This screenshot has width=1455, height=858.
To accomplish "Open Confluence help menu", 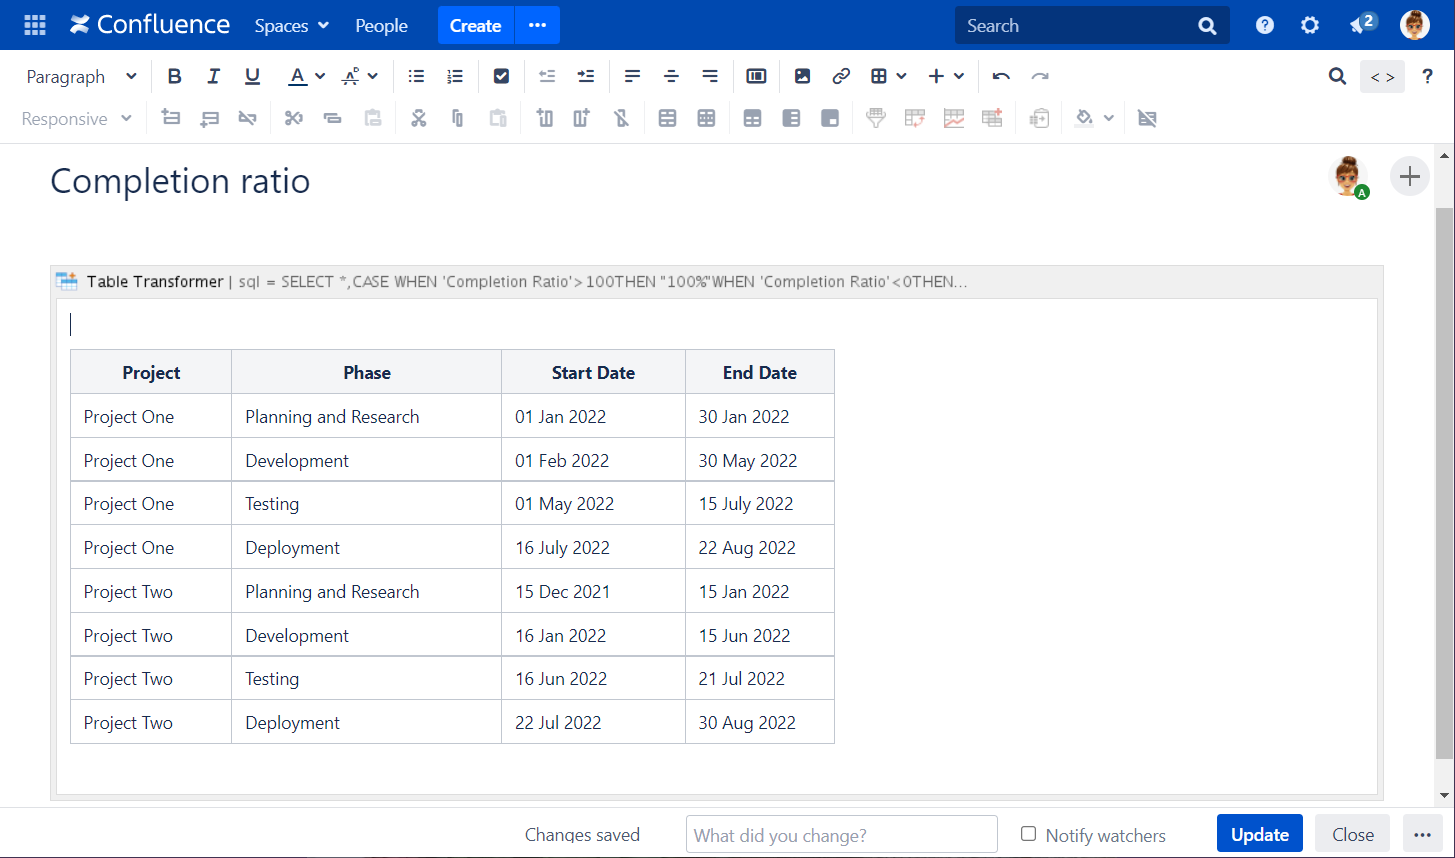I will (x=1265, y=25).
